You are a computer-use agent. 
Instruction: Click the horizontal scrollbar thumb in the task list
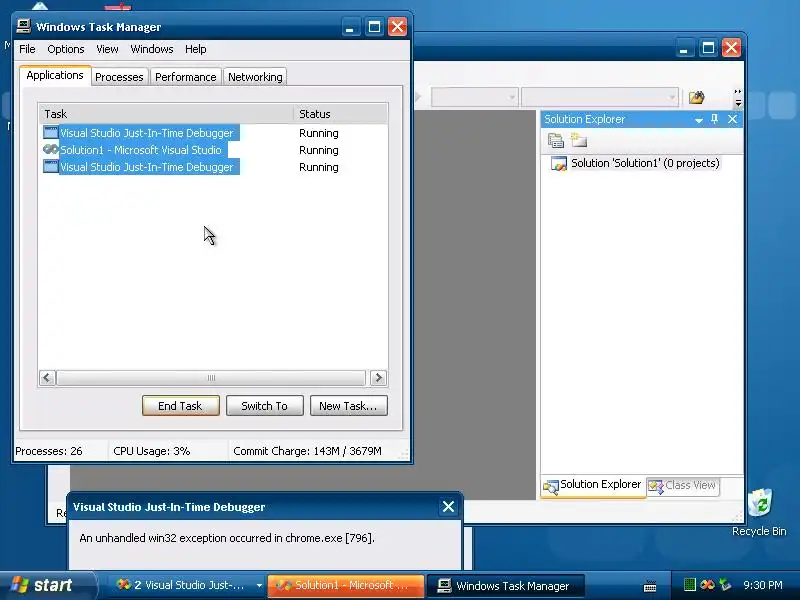point(211,378)
